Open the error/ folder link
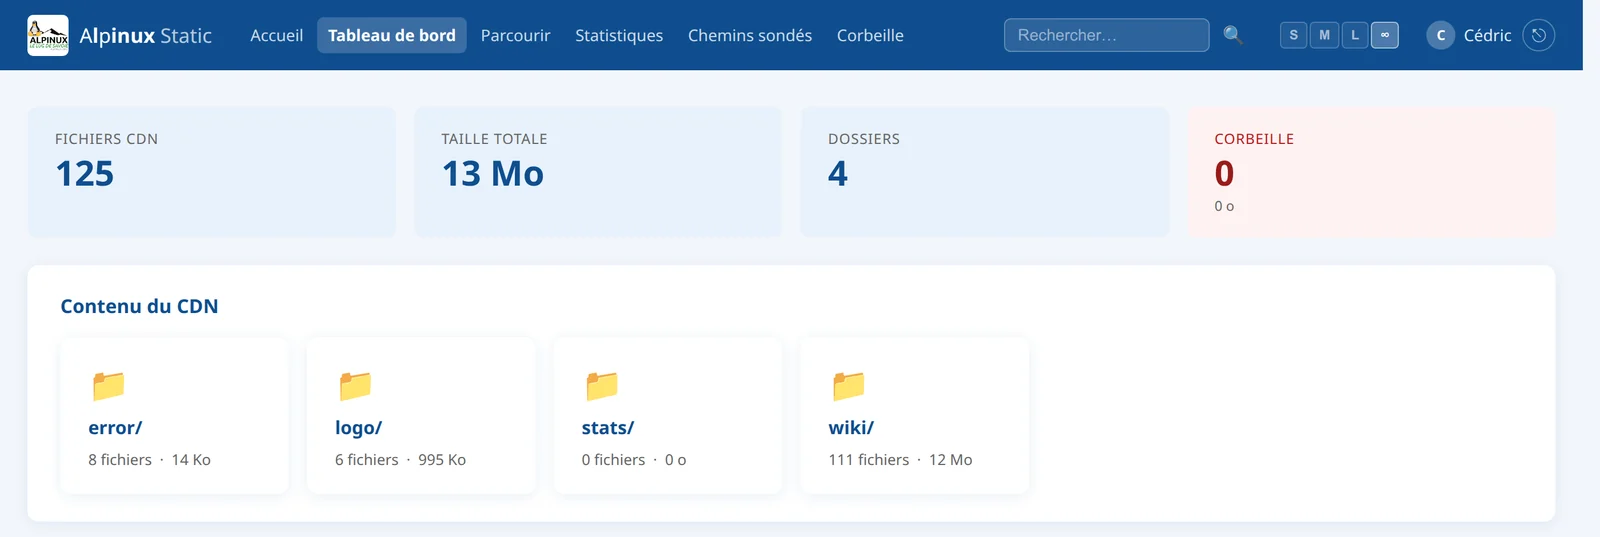 [x=115, y=428]
